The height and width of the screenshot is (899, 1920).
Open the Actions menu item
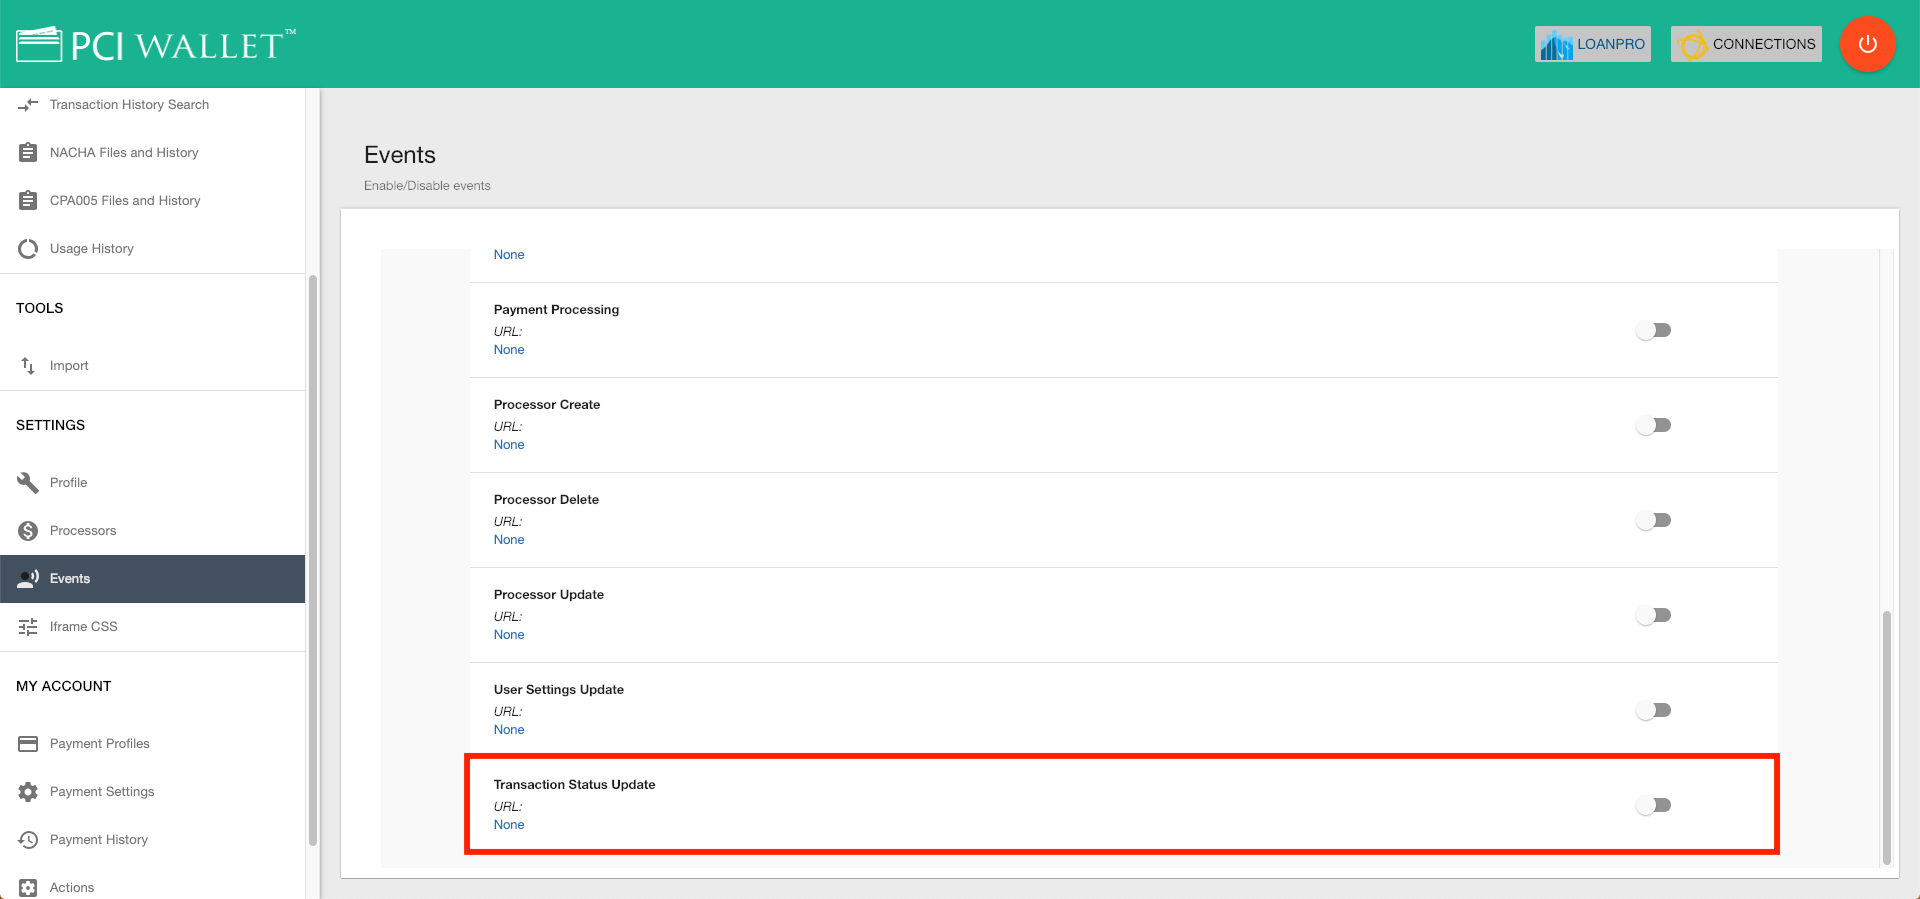point(152,887)
